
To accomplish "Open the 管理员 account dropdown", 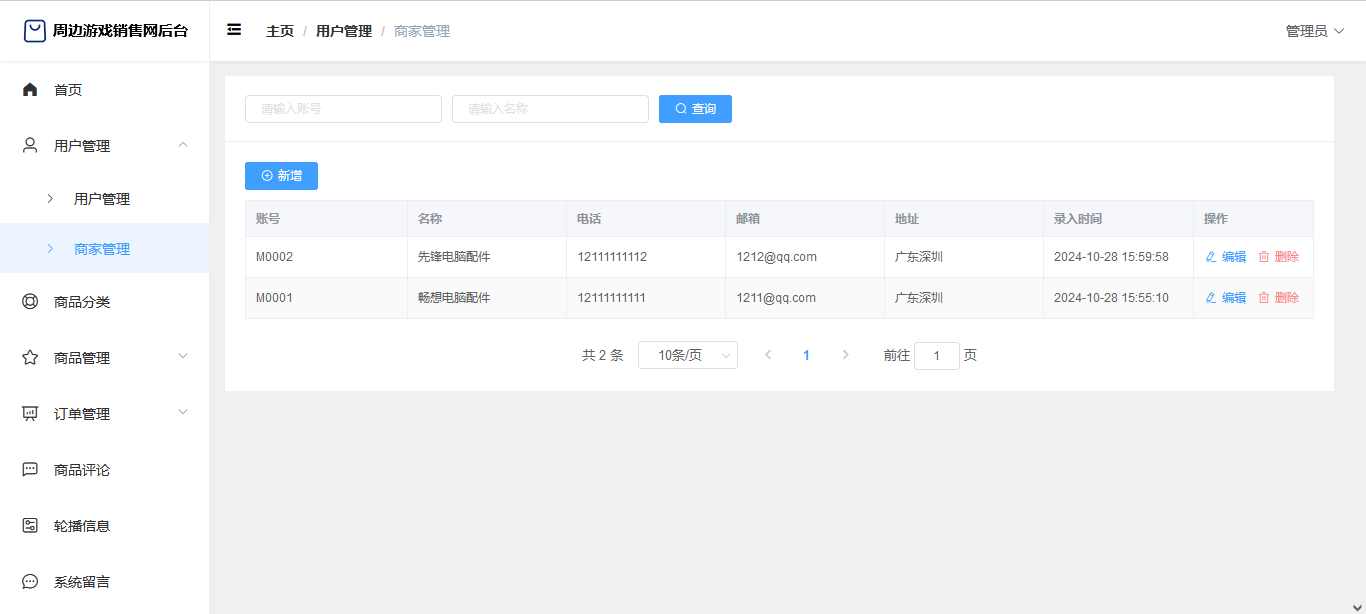I will click(x=1314, y=31).
